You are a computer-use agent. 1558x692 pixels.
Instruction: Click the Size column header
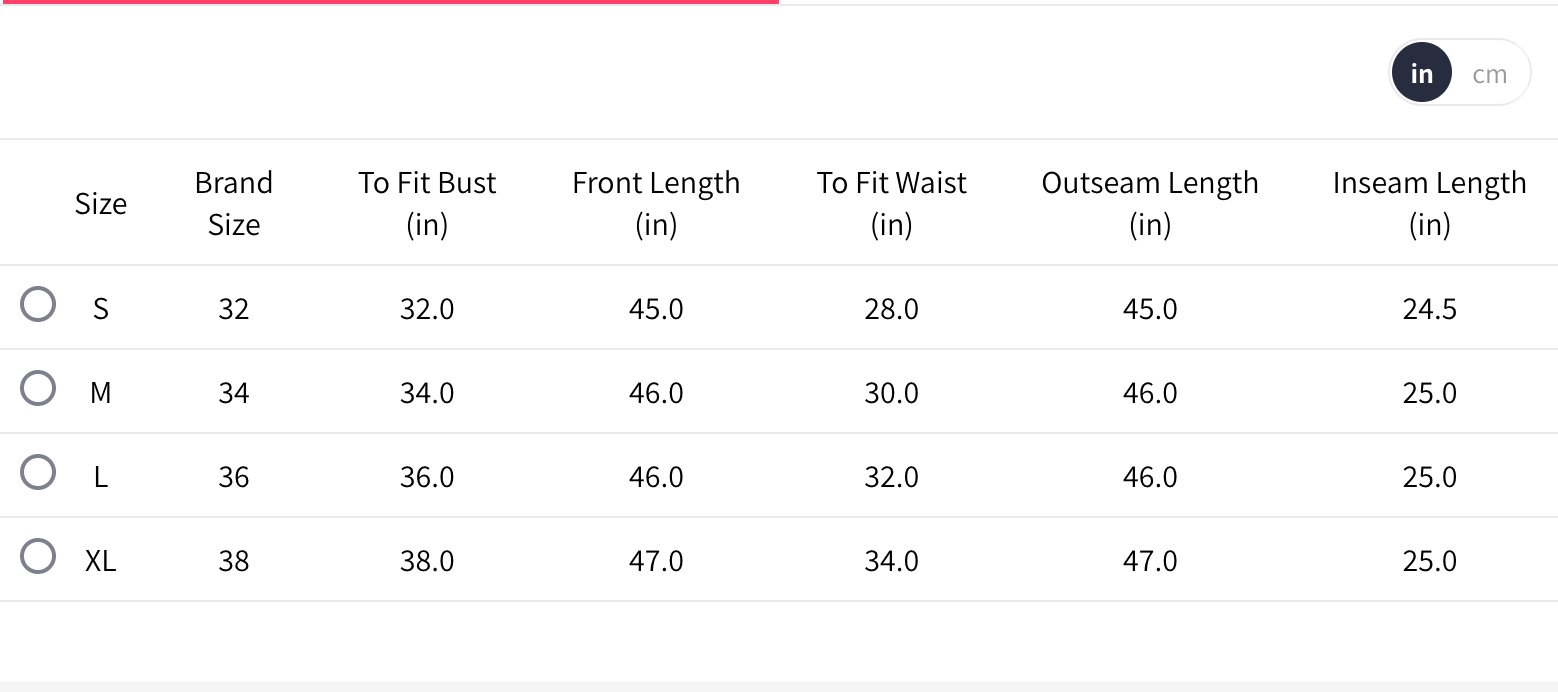click(101, 204)
